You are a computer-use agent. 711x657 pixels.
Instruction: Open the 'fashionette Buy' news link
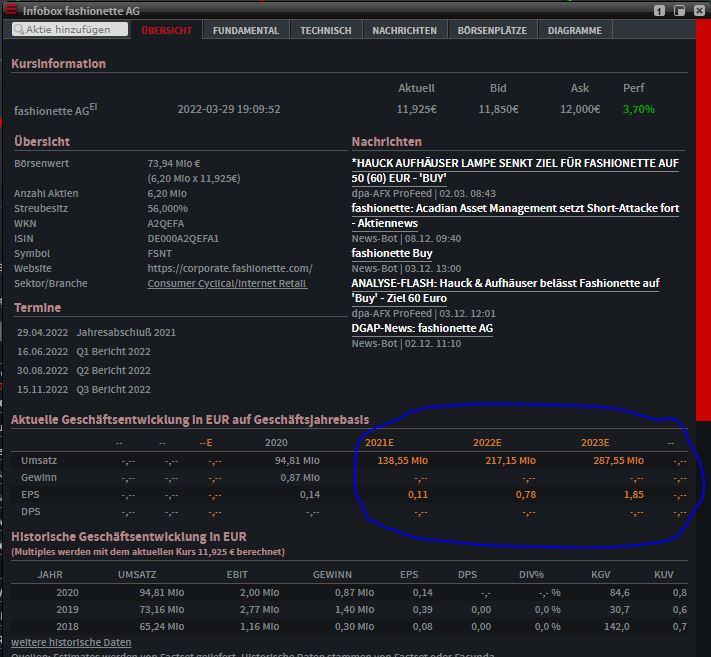(x=392, y=253)
